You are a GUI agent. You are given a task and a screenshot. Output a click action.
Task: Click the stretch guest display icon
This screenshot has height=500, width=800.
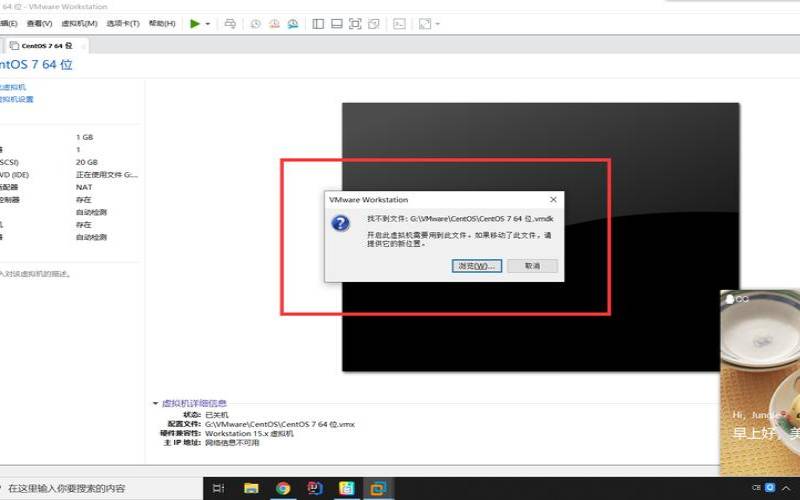424,23
